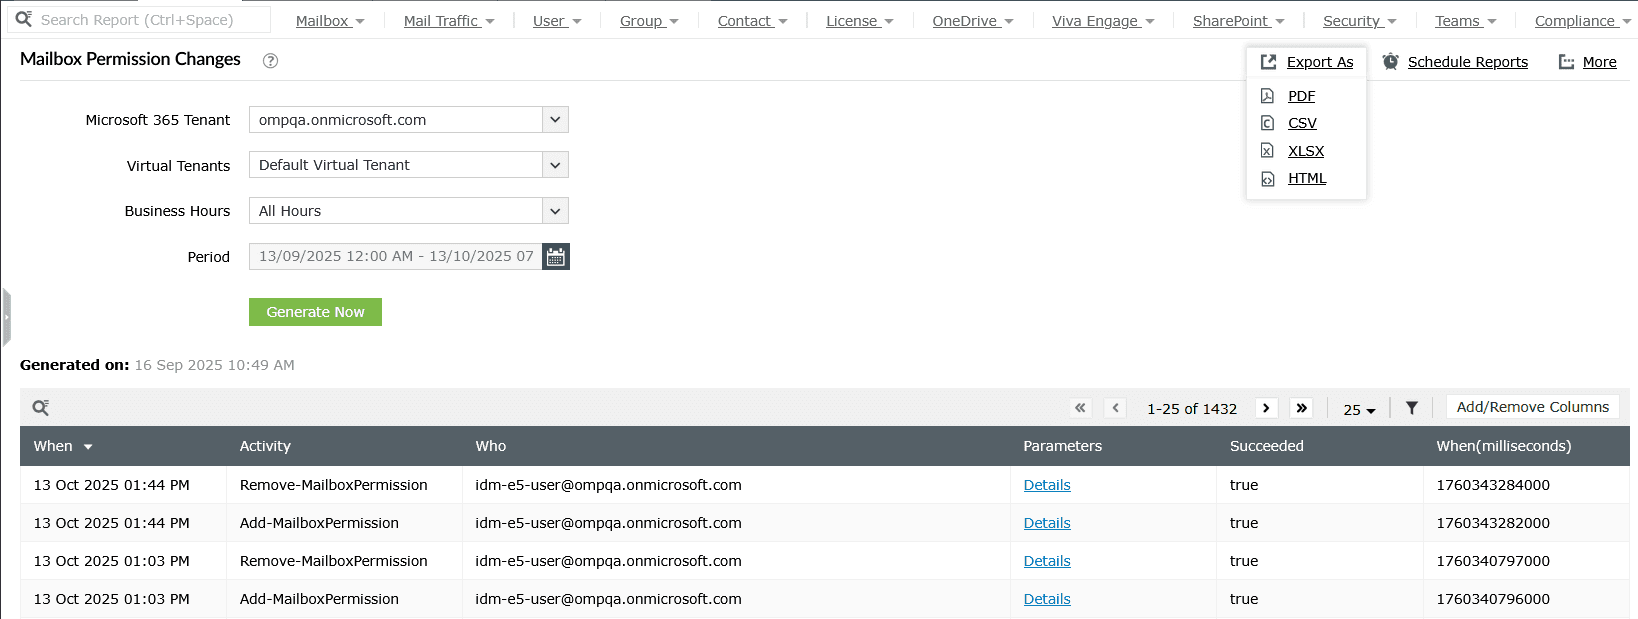The width and height of the screenshot is (1638, 619).
Task: Open the Microsoft 365 Tenant dropdown
Action: [x=555, y=120]
